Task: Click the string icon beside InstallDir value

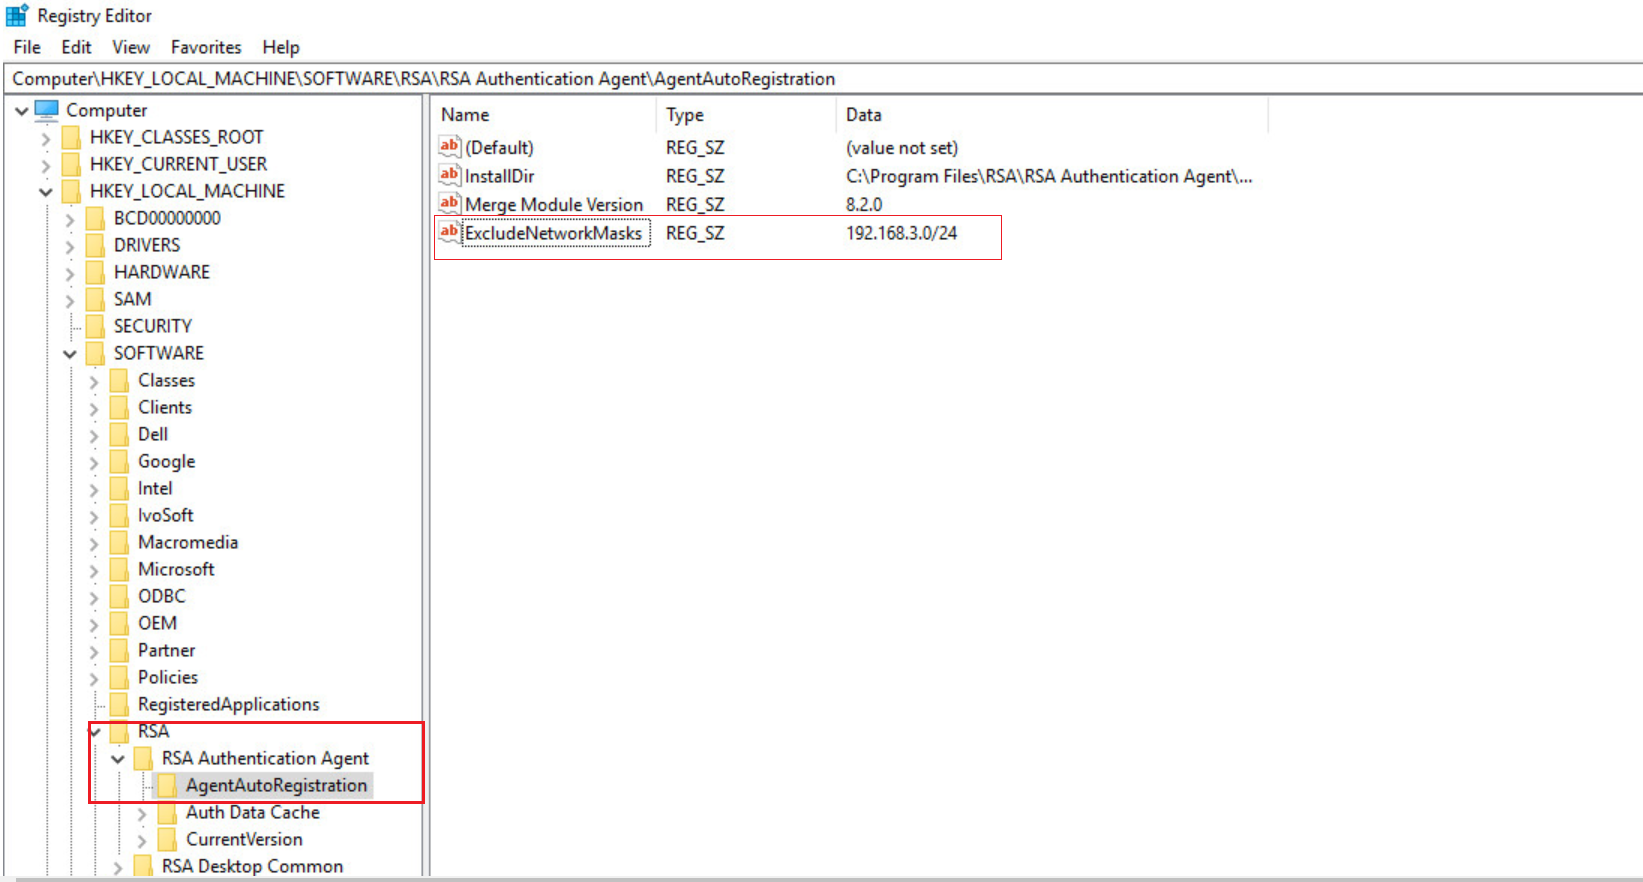Action: [450, 176]
